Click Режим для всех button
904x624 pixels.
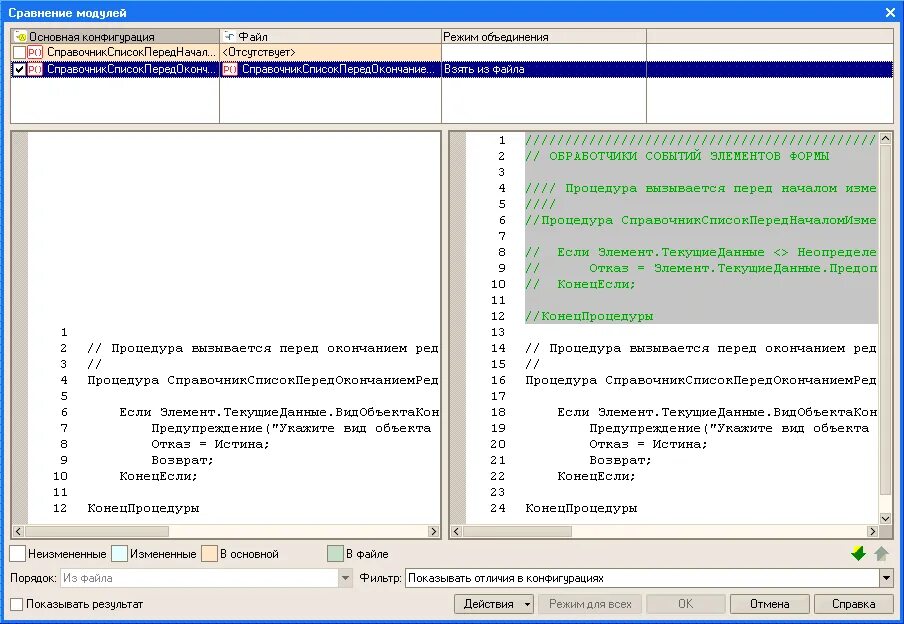590,604
